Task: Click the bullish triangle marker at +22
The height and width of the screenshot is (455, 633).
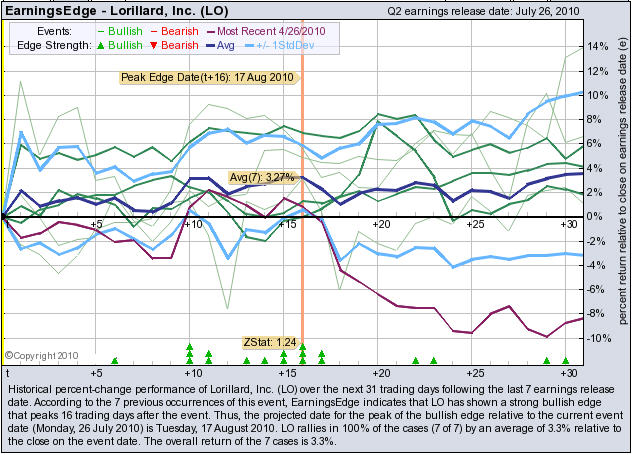Action: point(415,361)
